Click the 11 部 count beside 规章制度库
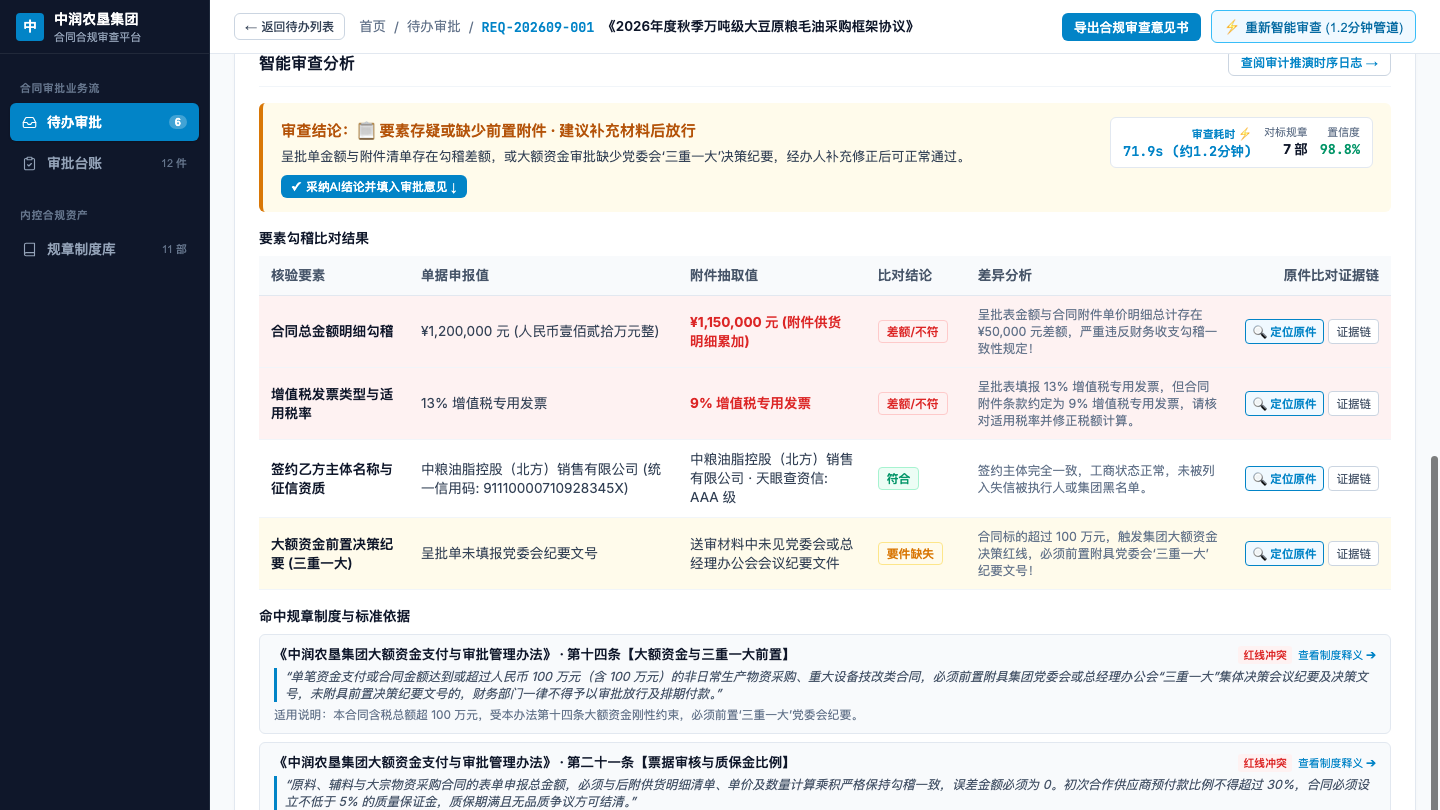Screen dimensions: 1440x810 (174, 249)
